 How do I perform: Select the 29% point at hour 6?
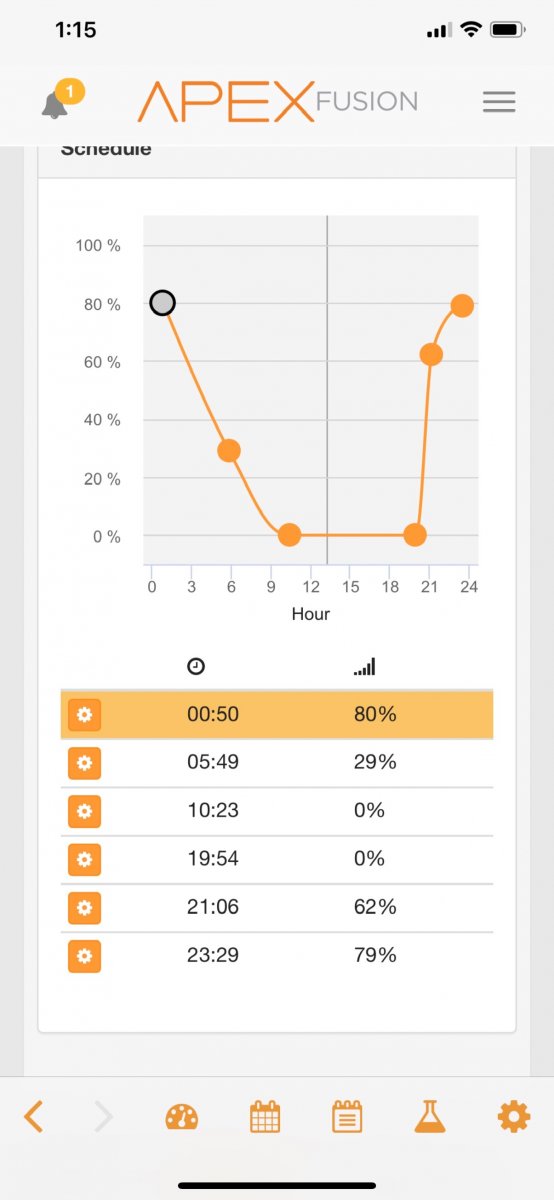tap(229, 451)
